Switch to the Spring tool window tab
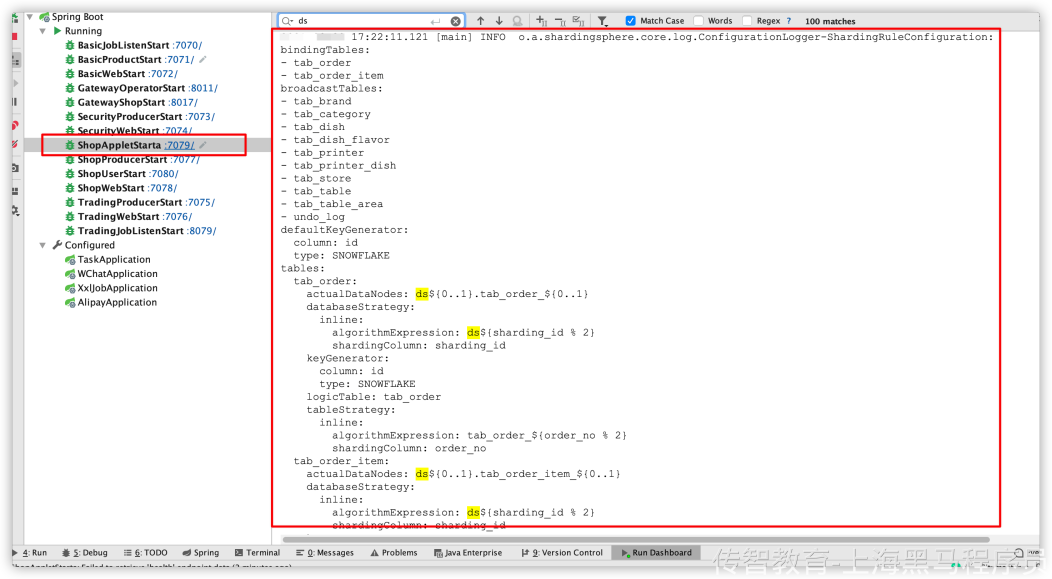Screen dimensions: 1052x579 [201, 553]
